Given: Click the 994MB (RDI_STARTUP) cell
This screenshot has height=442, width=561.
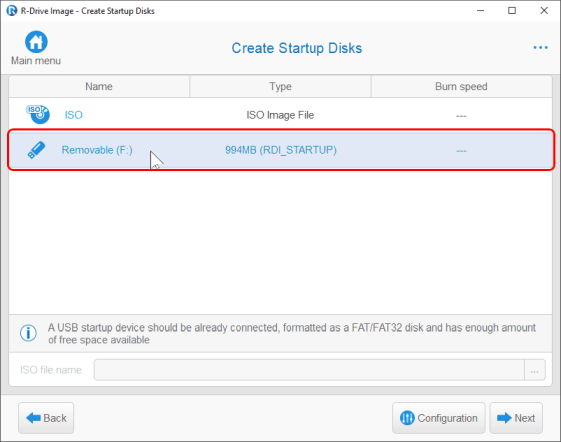Looking at the screenshot, I should click(x=281, y=150).
